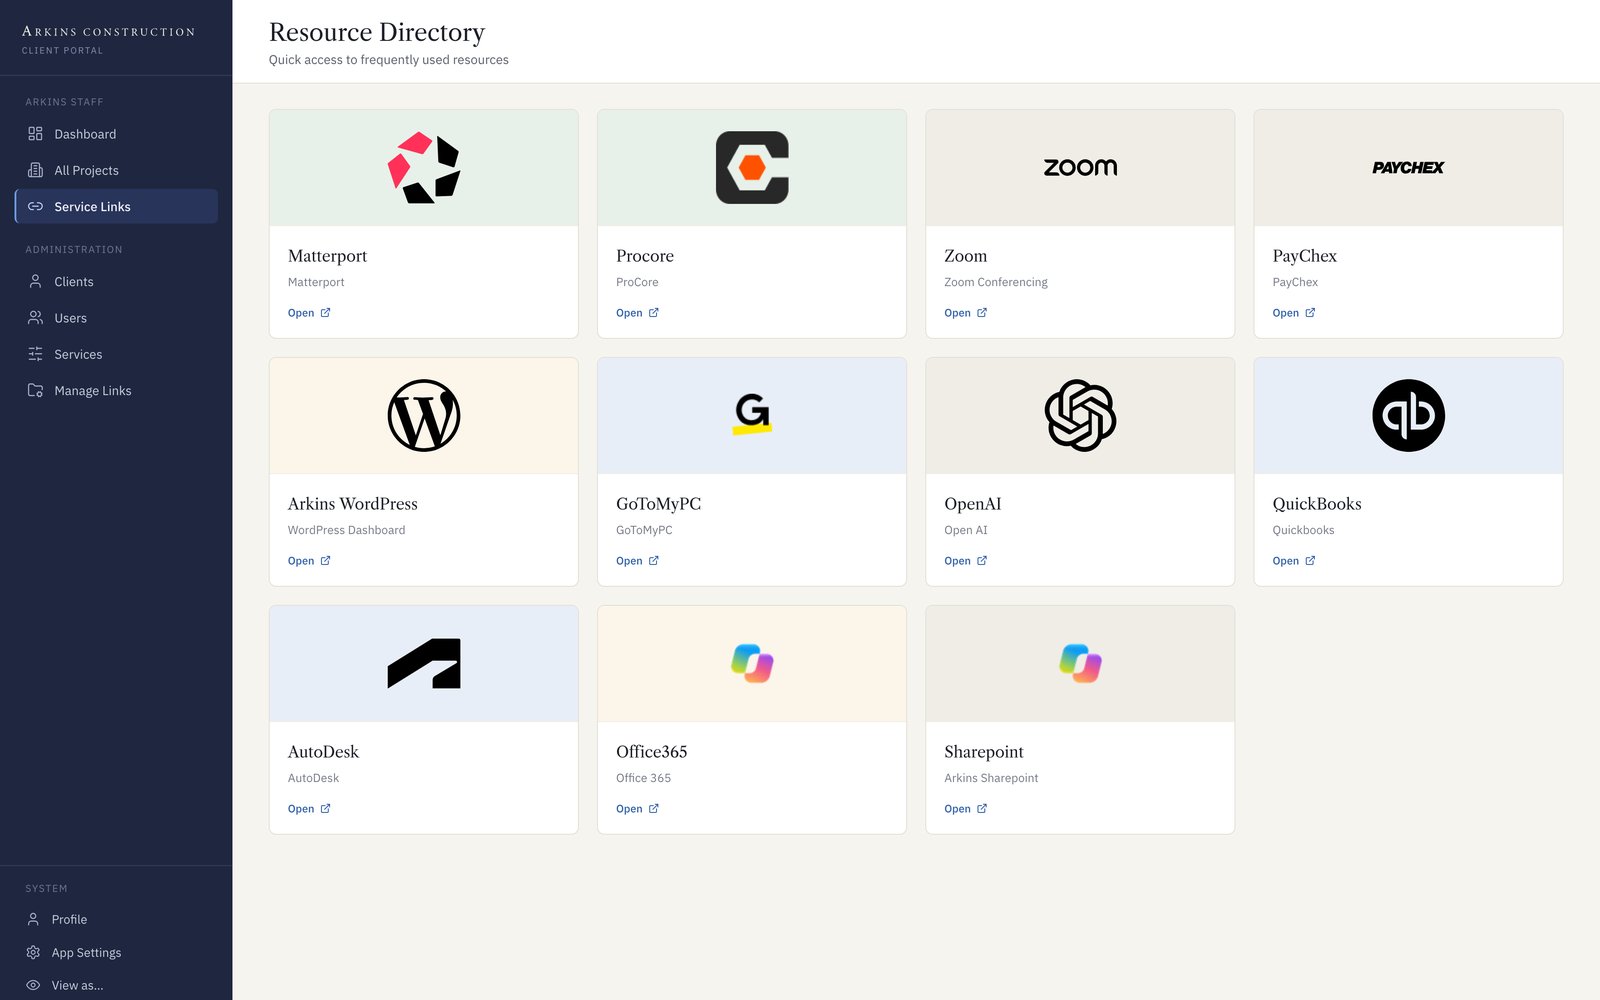Click the Paychex logo
This screenshot has height=1000, width=1600.
1408,168
